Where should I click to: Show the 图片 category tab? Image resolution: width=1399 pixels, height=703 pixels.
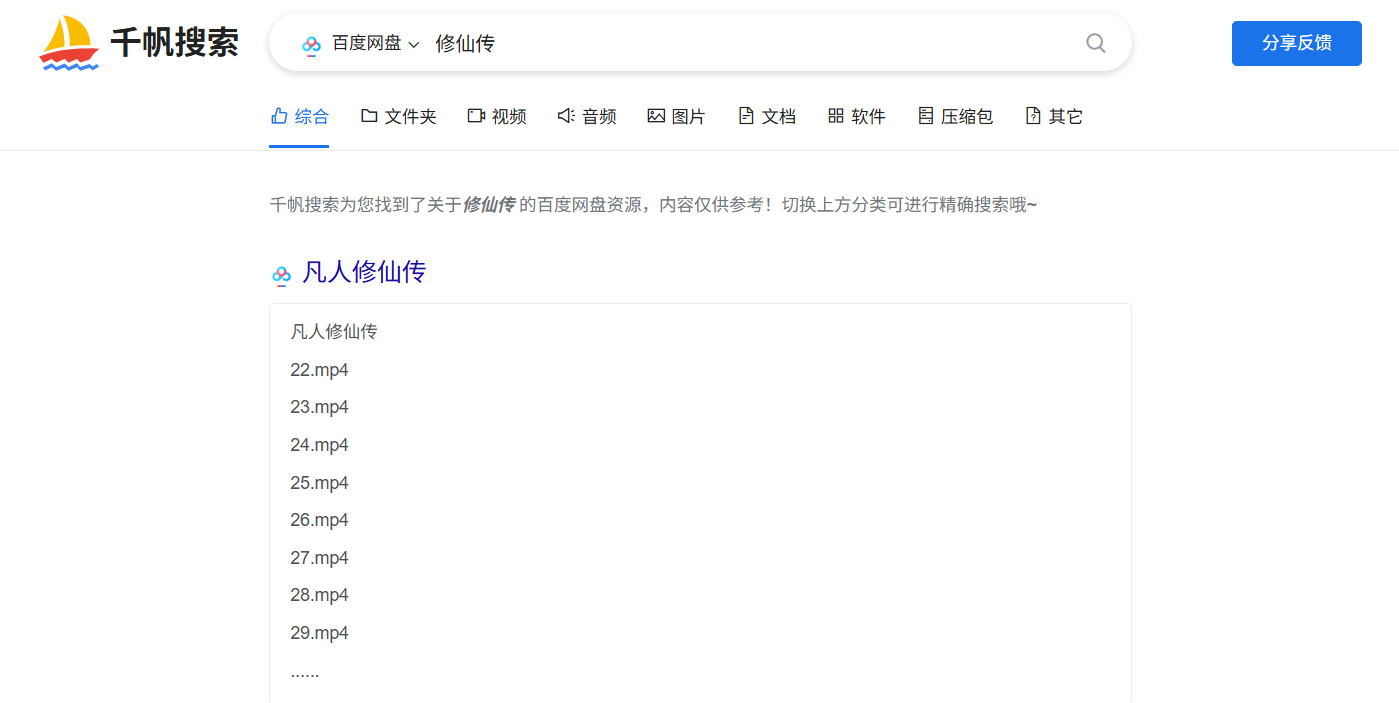[676, 116]
